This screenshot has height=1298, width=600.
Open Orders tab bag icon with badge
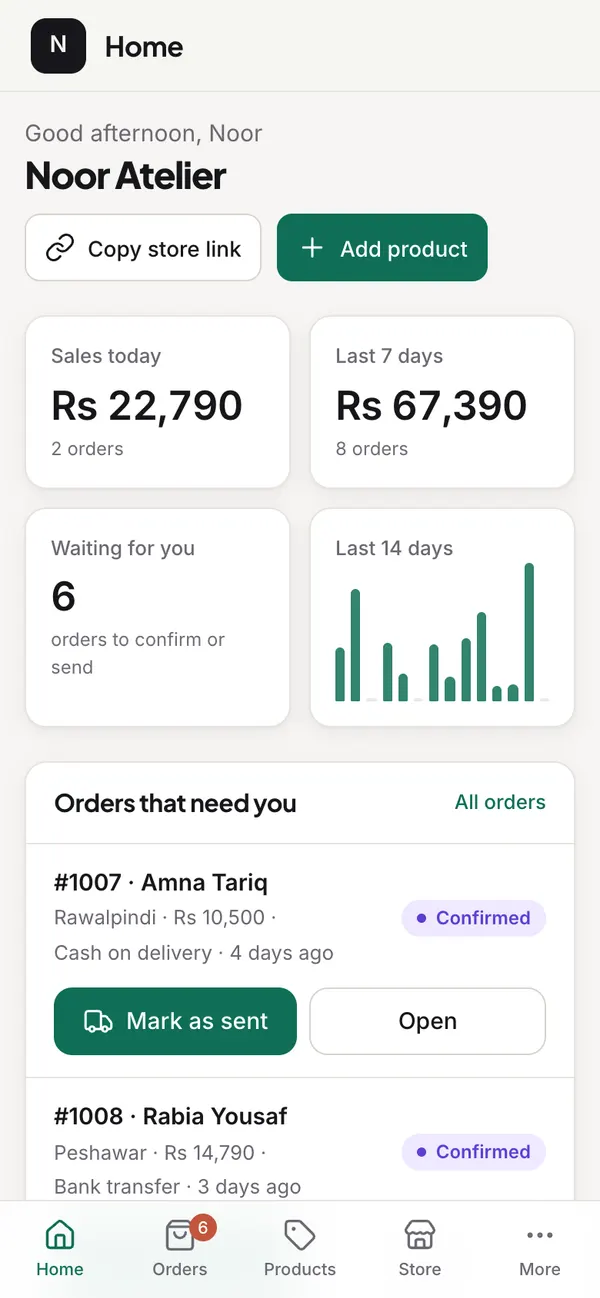(180, 1235)
